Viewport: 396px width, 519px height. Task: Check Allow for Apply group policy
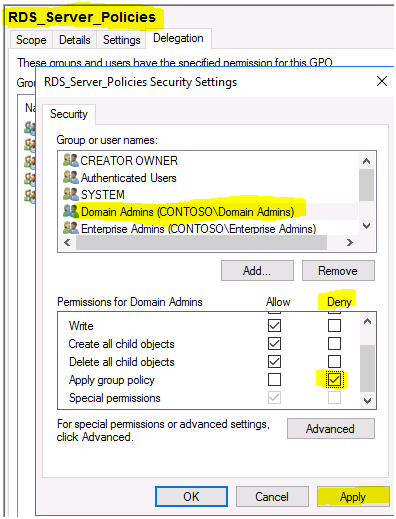click(x=274, y=379)
